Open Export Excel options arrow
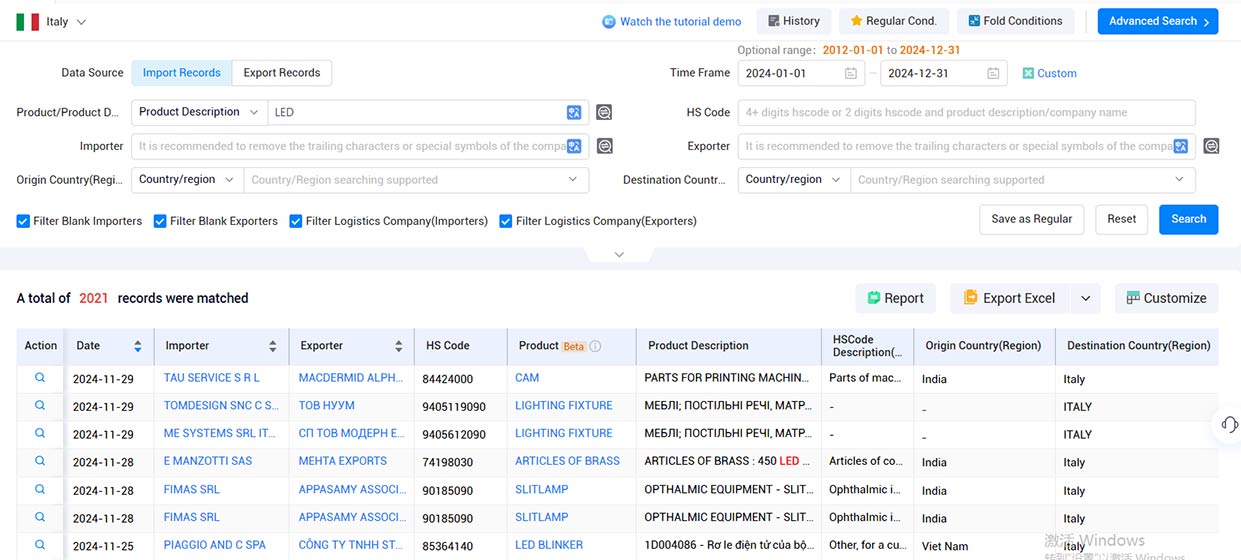 click(x=1085, y=298)
